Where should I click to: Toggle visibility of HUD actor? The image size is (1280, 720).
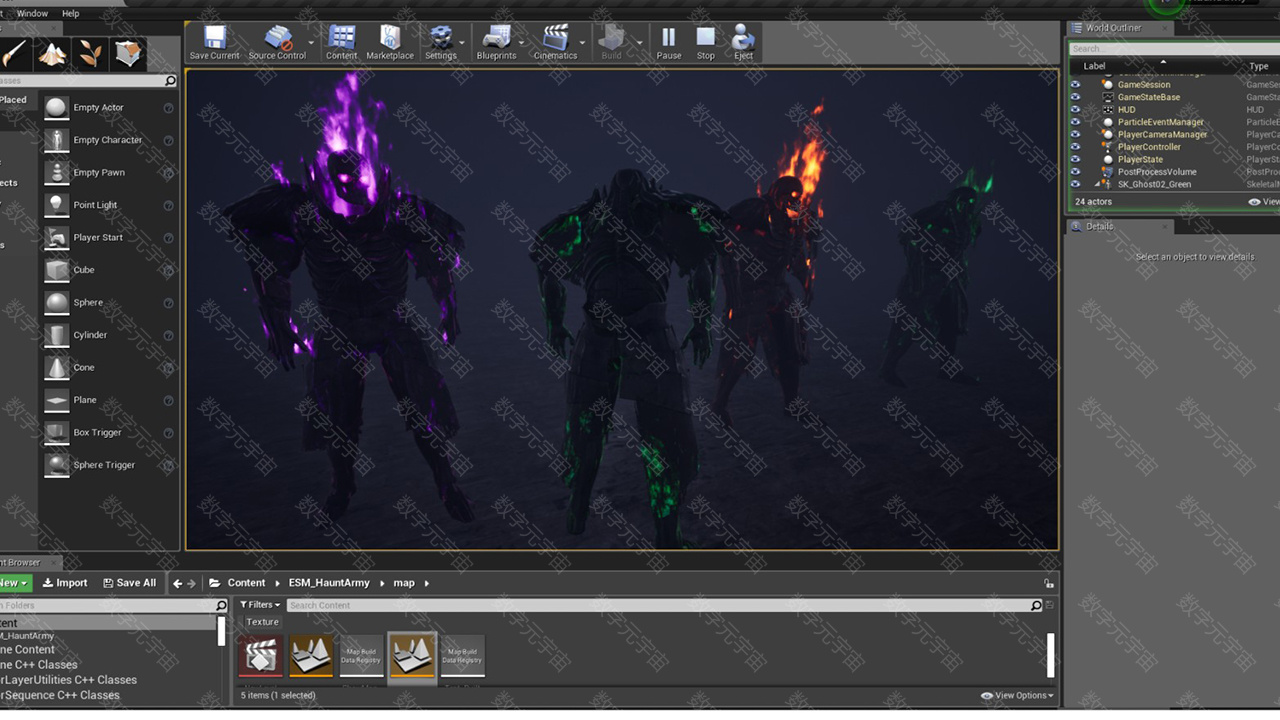pos(1075,110)
